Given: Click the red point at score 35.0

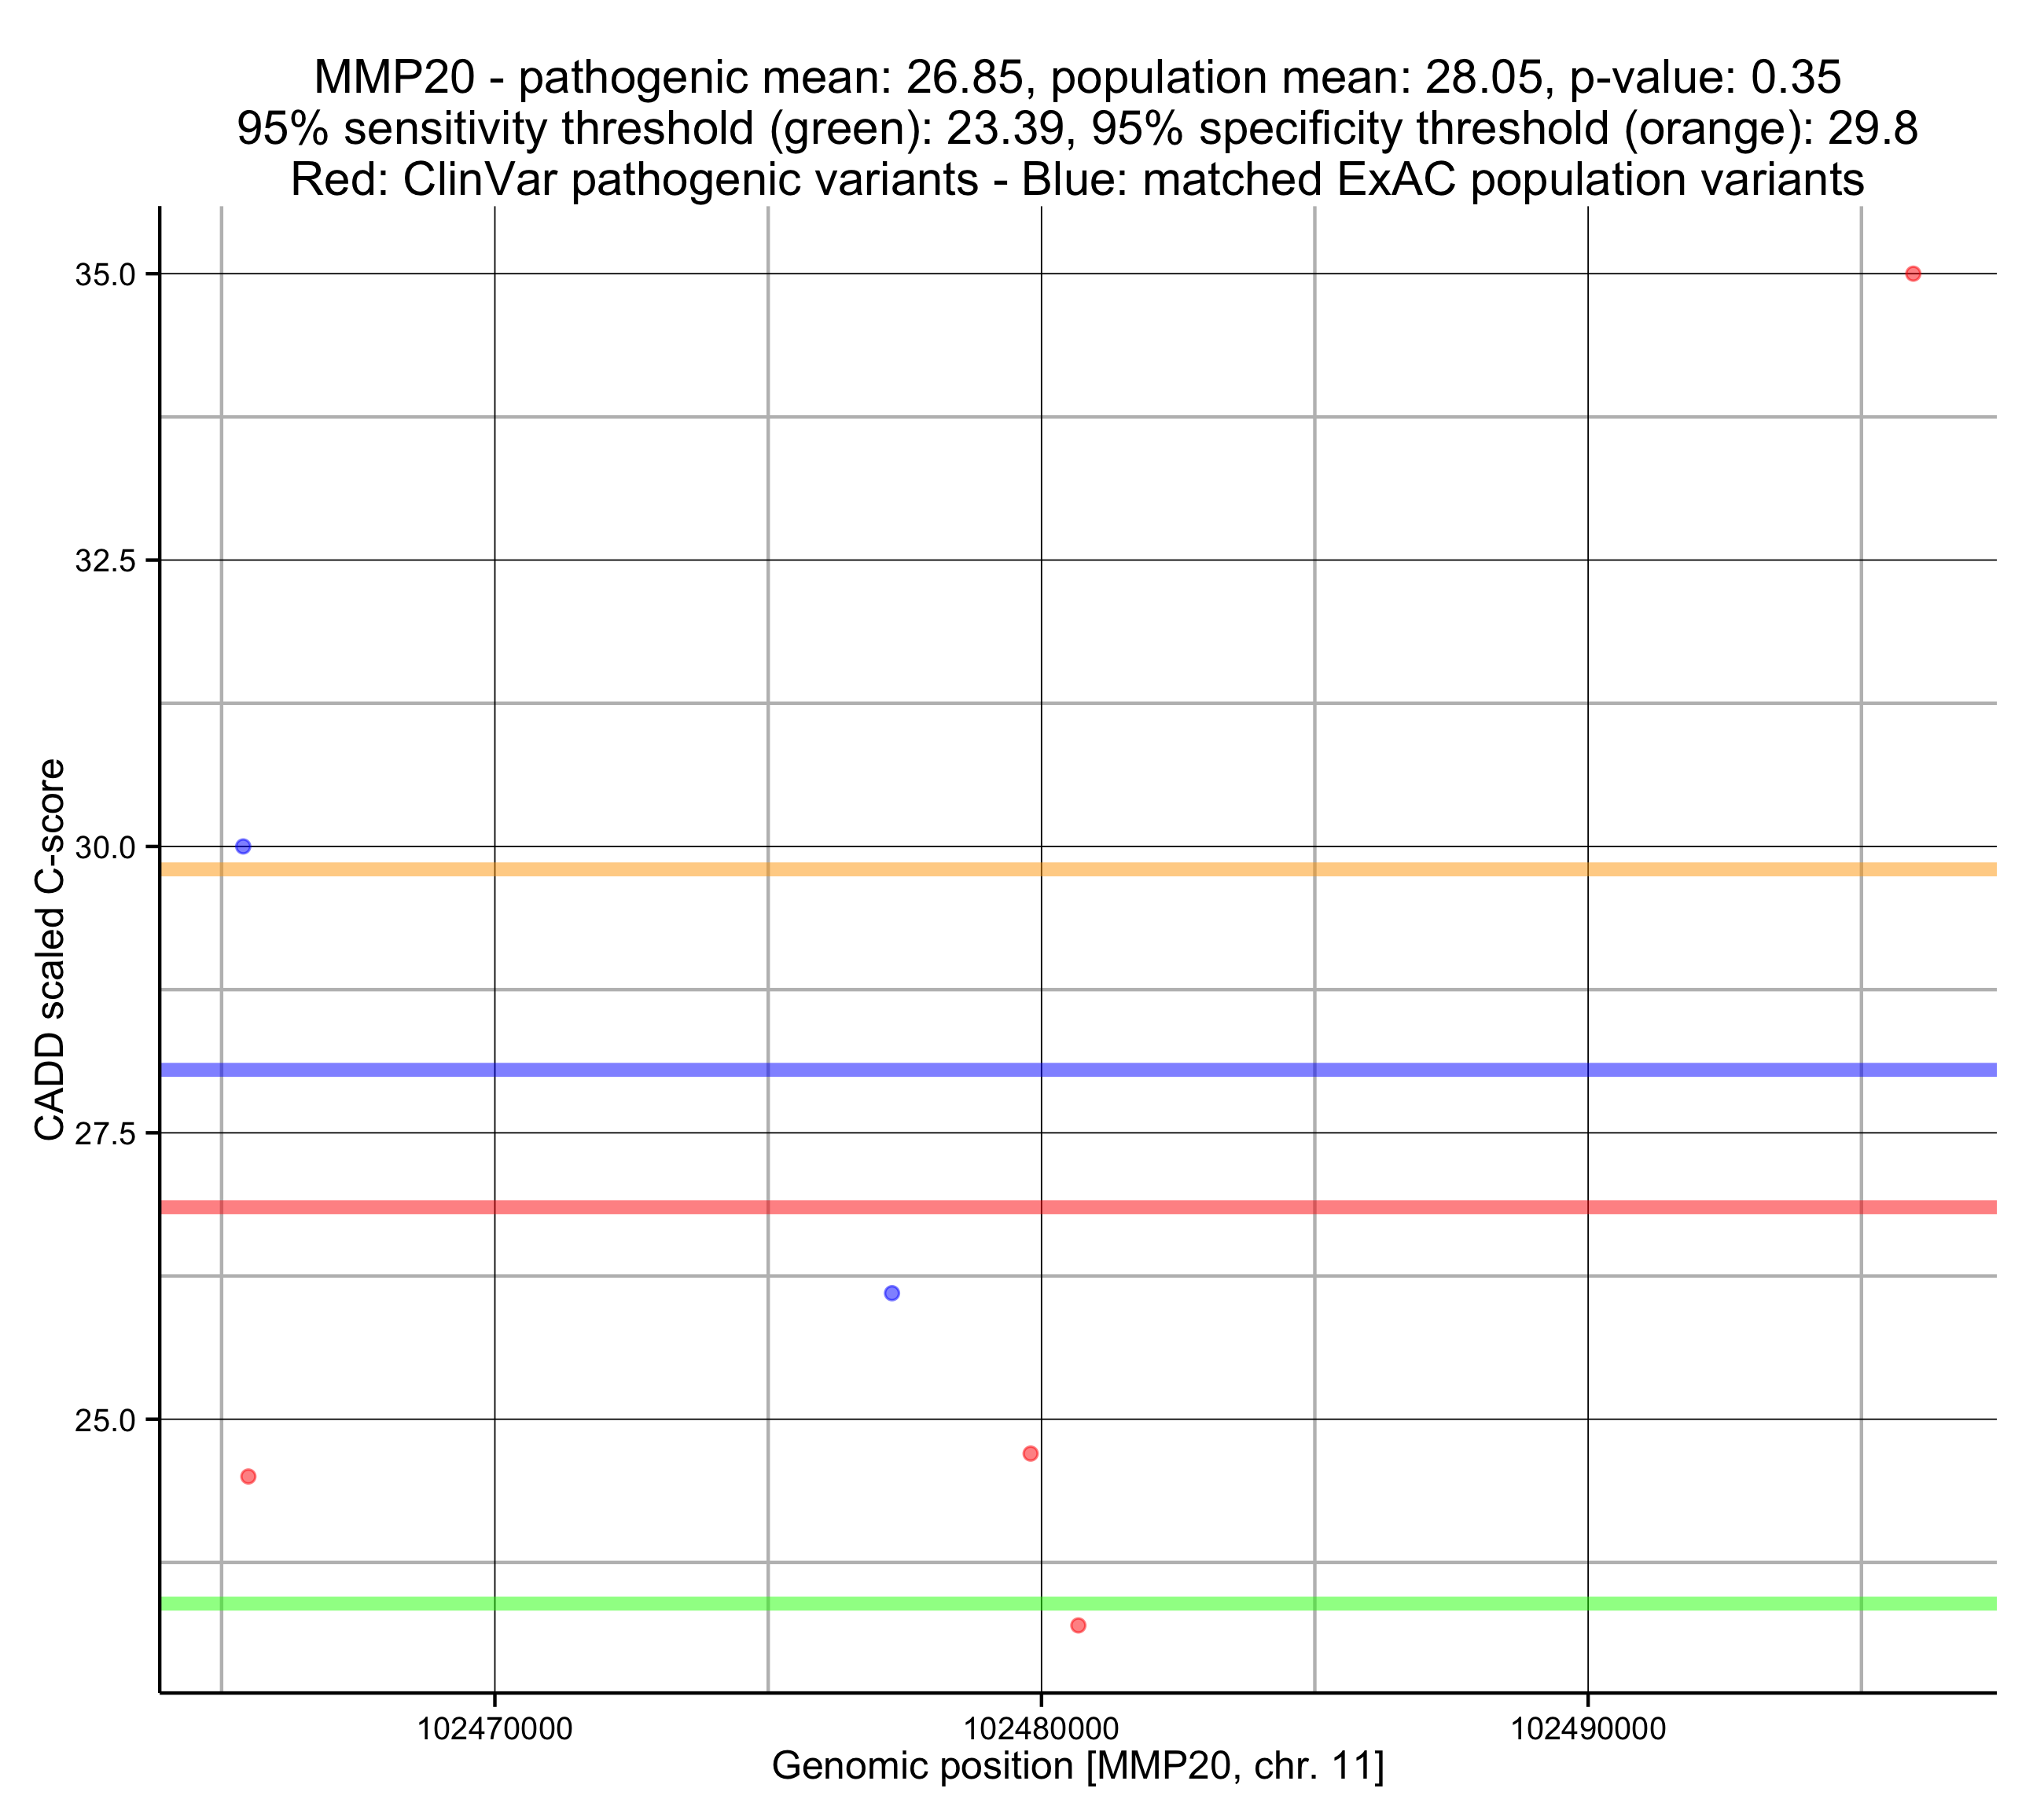Looking at the screenshot, I should [1912, 274].
